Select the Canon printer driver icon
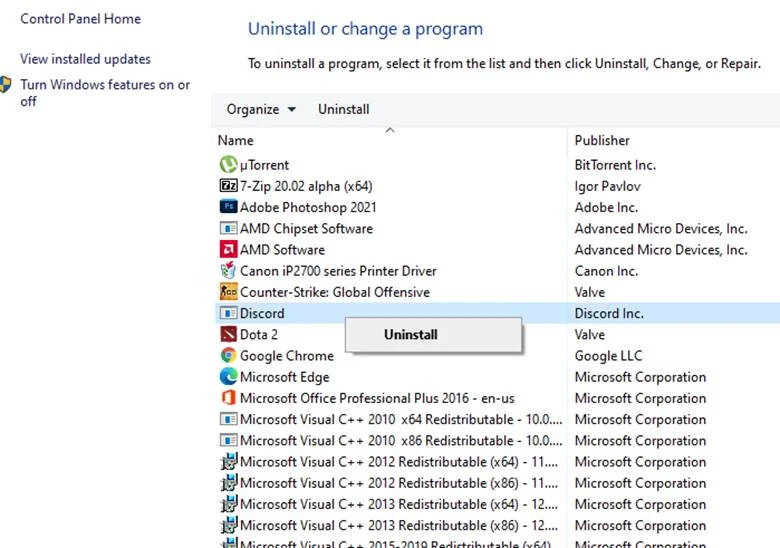The width and height of the screenshot is (780, 548). click(x=228, y=271)
